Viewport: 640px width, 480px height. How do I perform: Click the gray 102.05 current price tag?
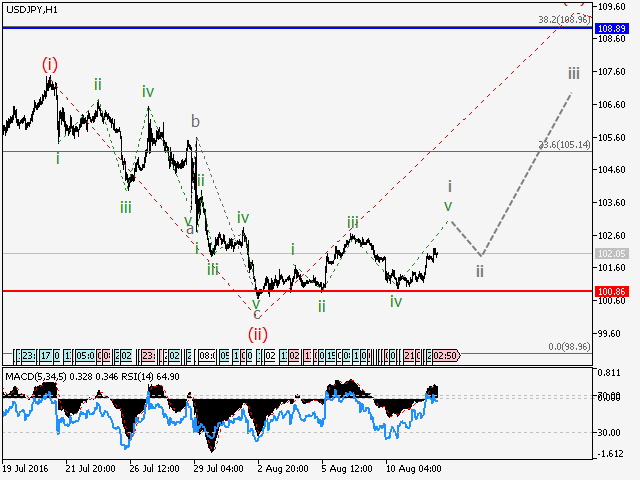pos(611,253)
